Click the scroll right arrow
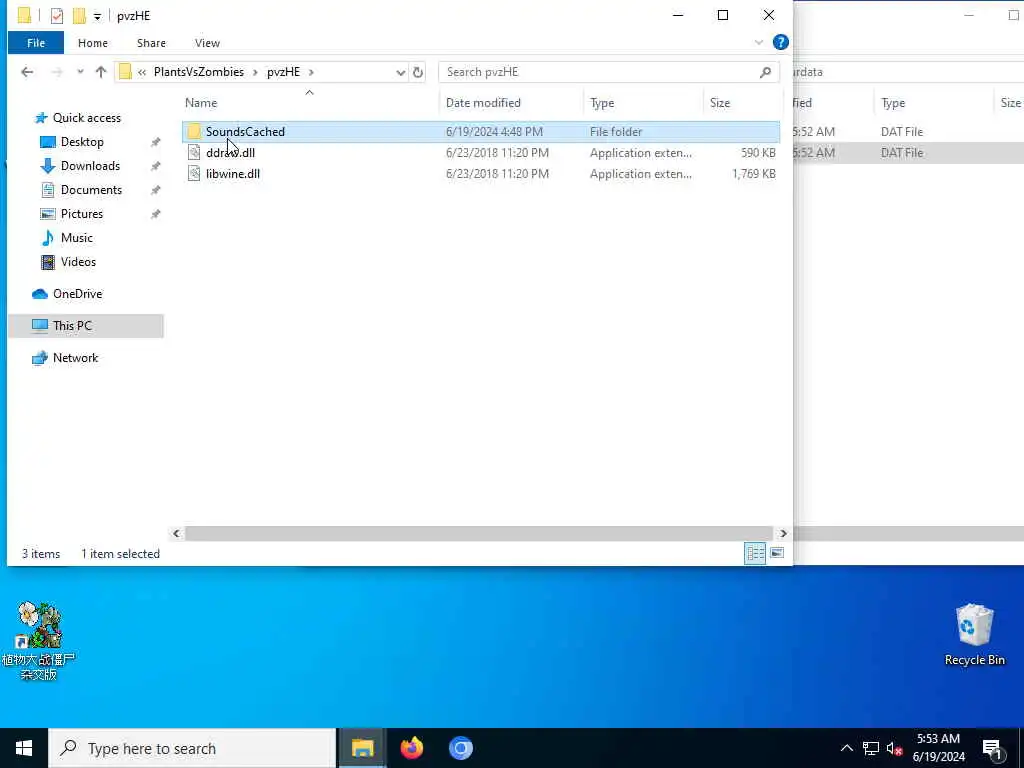1024x768 pixels. (x=783, y=534)
